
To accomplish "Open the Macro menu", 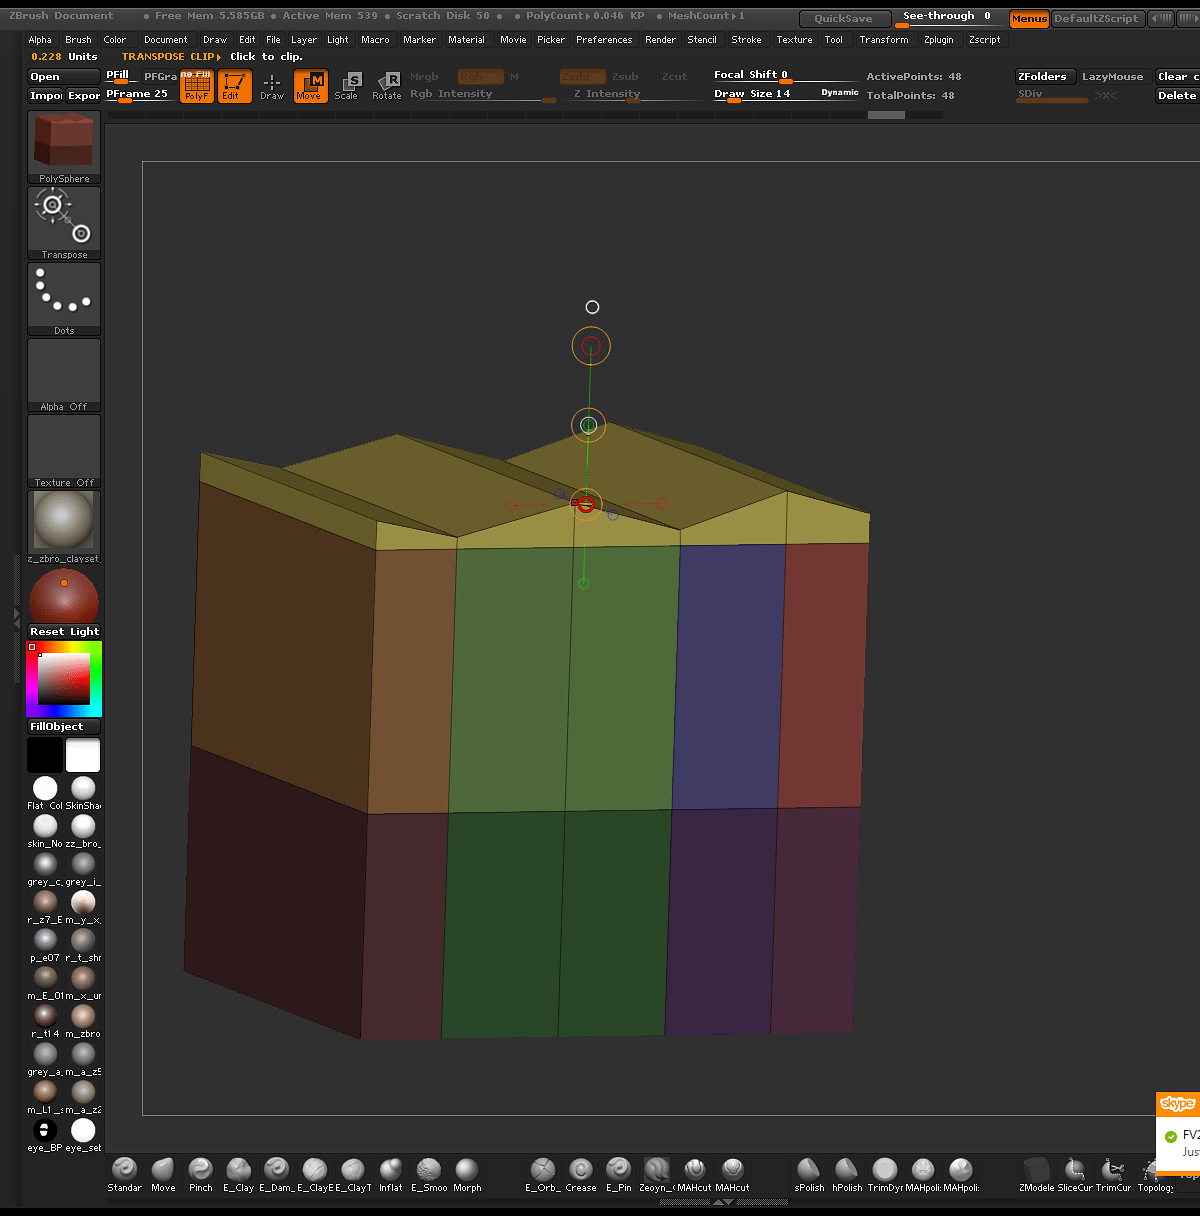I will (375, 40).
